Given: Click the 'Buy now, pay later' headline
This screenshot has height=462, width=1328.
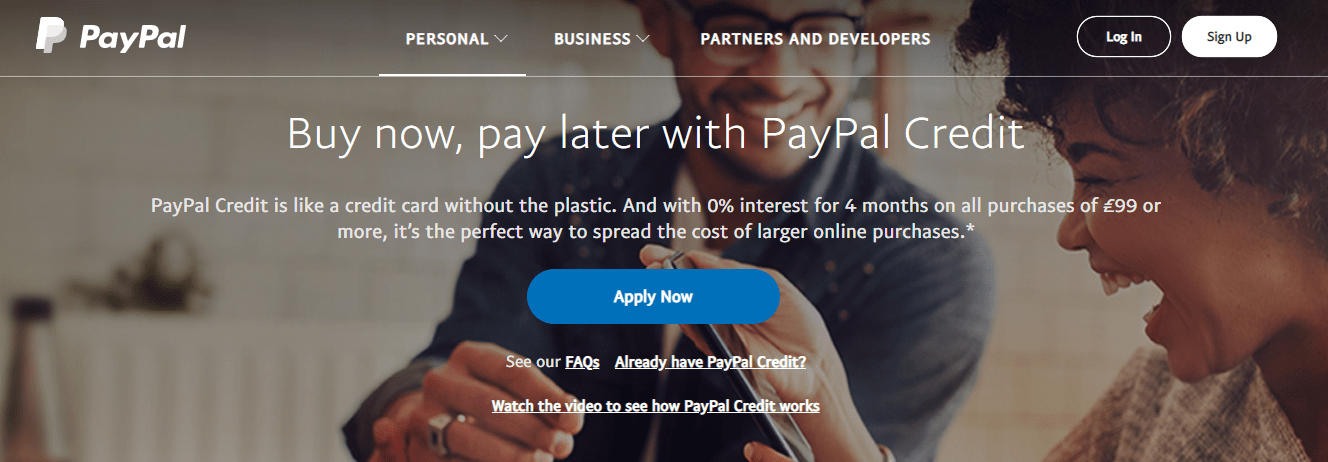Looking at the screenshot, I should pos(656,134).
